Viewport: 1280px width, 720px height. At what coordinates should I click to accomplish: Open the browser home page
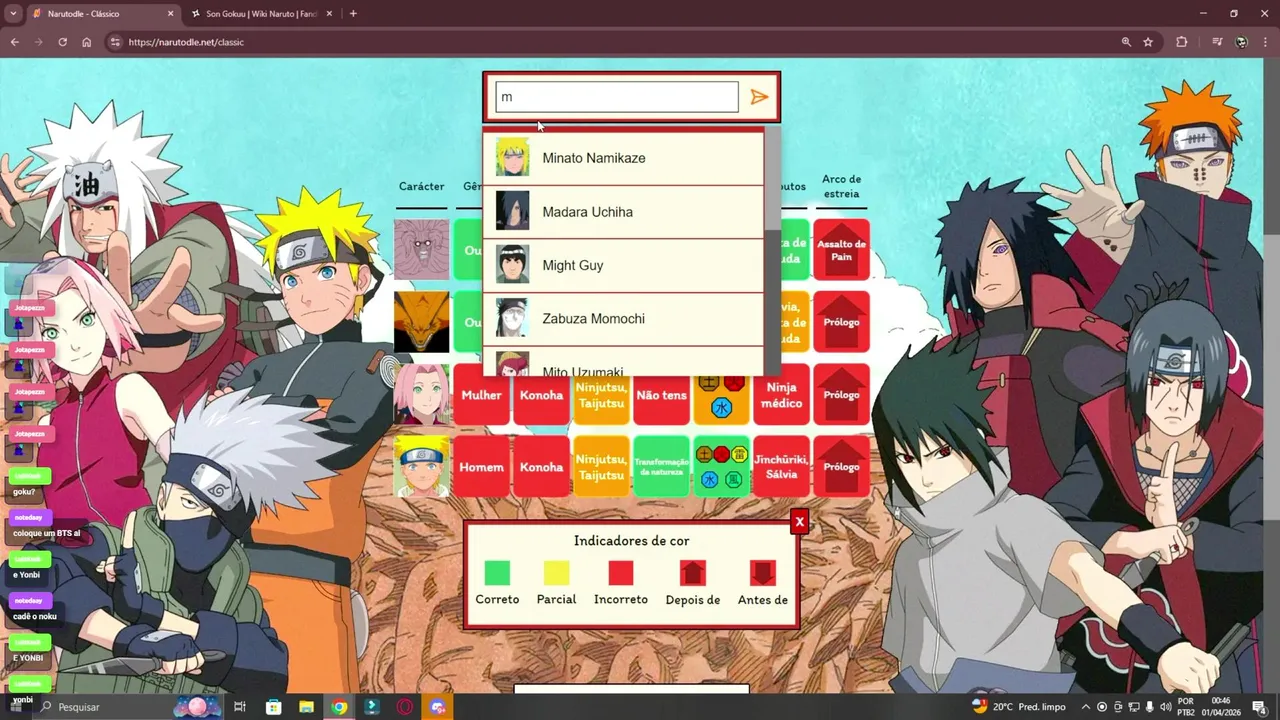(87, 42)
